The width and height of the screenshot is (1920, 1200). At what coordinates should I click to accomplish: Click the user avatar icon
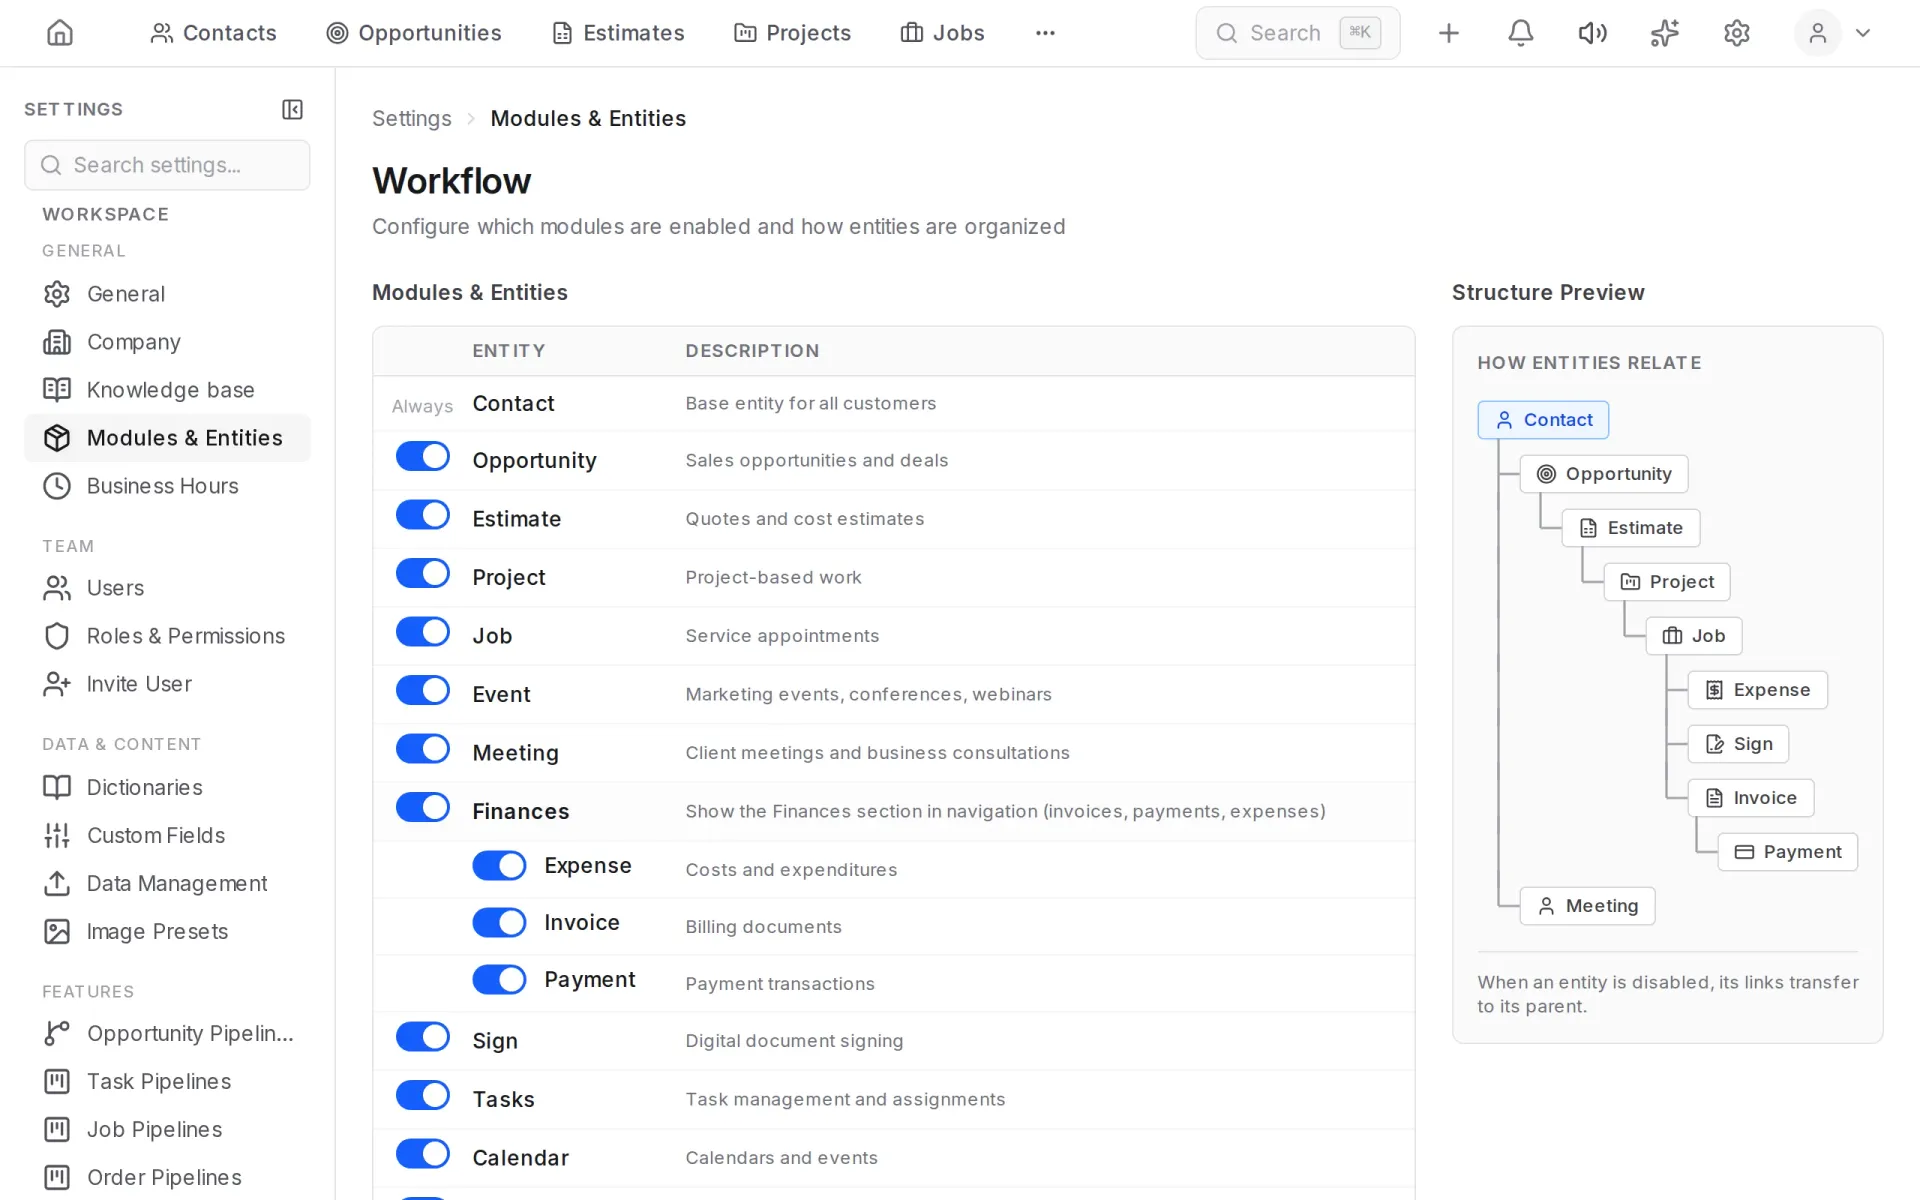[x=1818, y=33]
